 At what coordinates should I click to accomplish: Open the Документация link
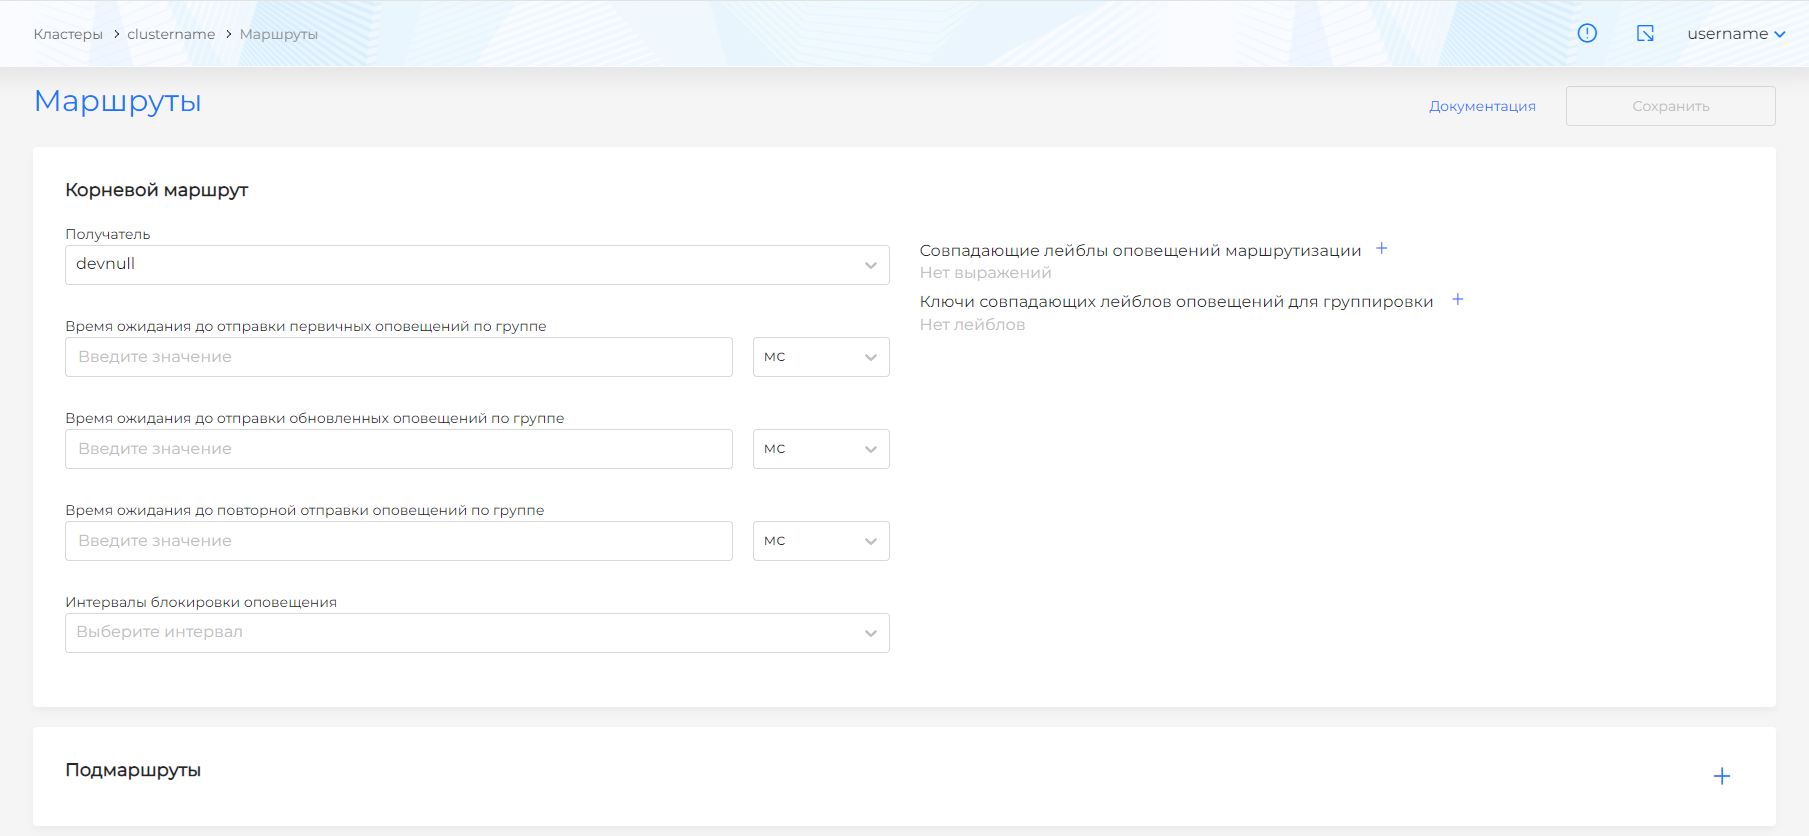pyautogui.click(x=1481, y=106)
